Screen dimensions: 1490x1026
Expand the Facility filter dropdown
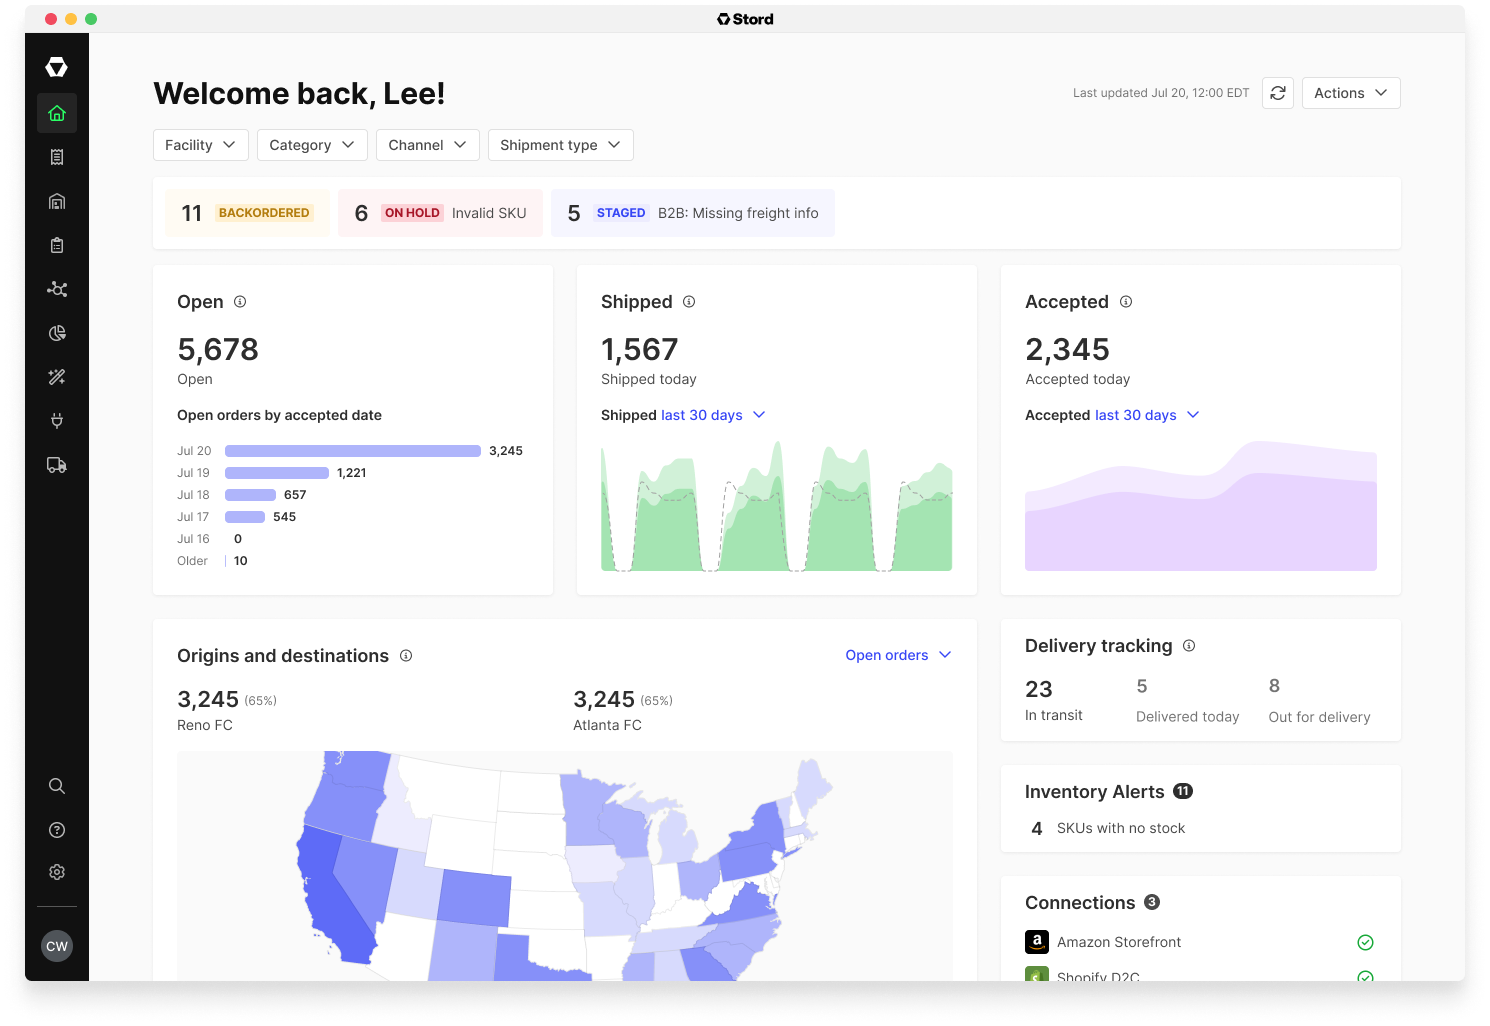(201, 145)
